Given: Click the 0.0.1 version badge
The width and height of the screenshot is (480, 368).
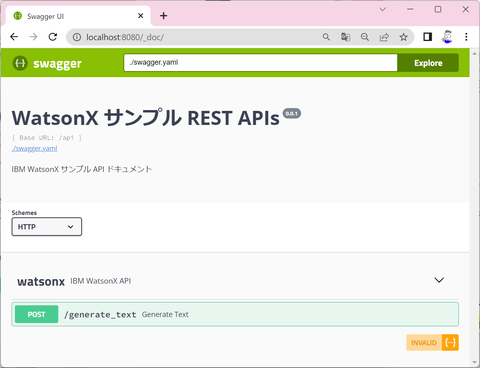Looking at the screenshot, I should 292,114.
